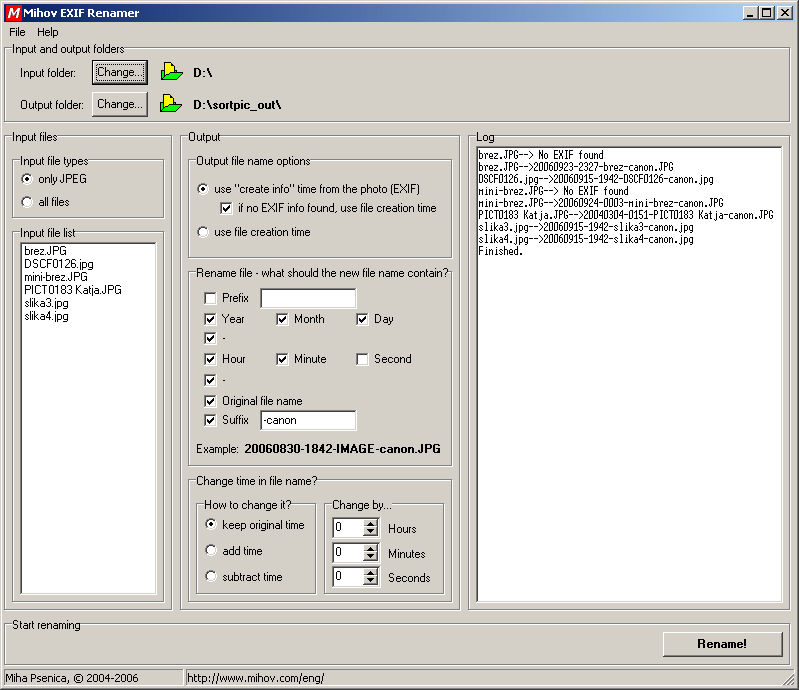Click Change button for Input folder

(120, 72)
